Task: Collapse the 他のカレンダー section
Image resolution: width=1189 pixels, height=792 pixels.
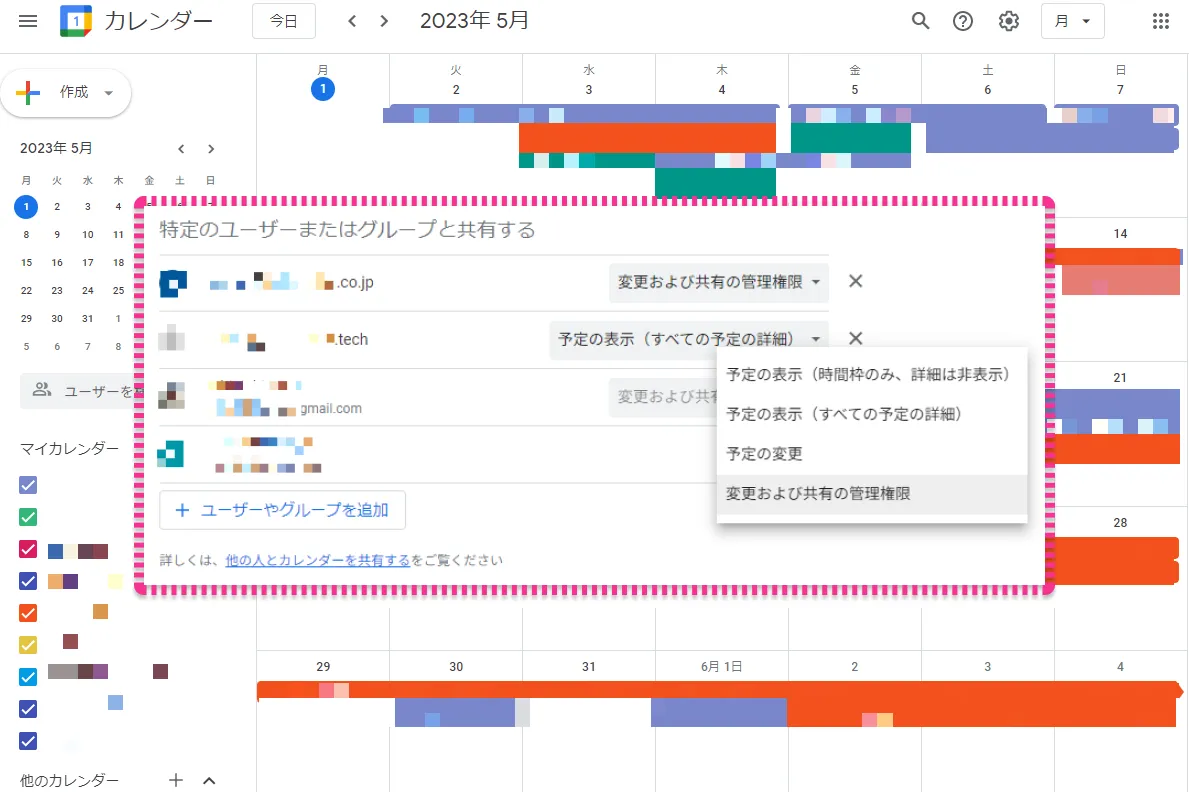Action: pyautogui.click(x=209, y=780)
